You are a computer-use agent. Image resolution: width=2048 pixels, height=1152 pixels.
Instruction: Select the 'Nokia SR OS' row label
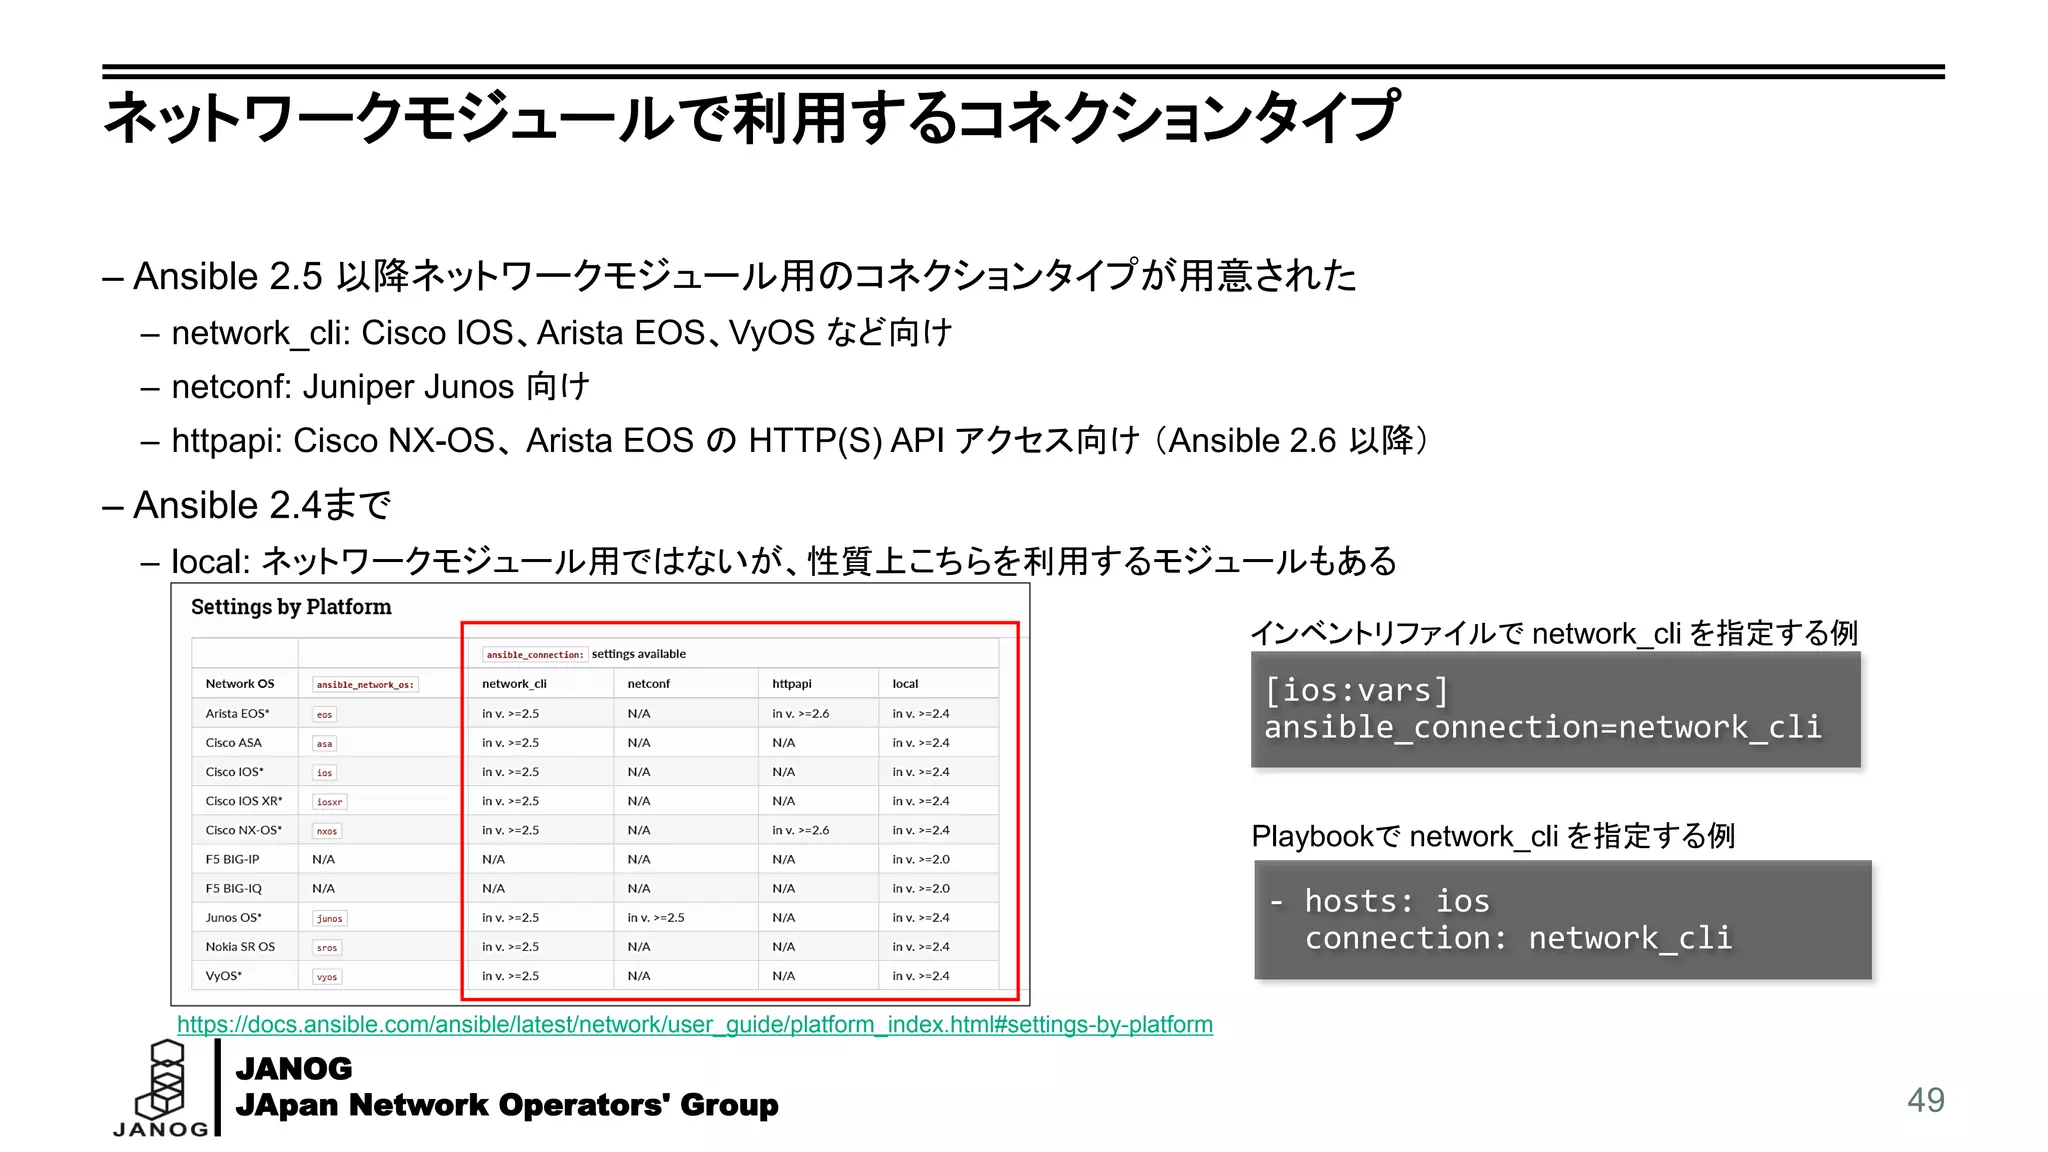tap(240, 946)
